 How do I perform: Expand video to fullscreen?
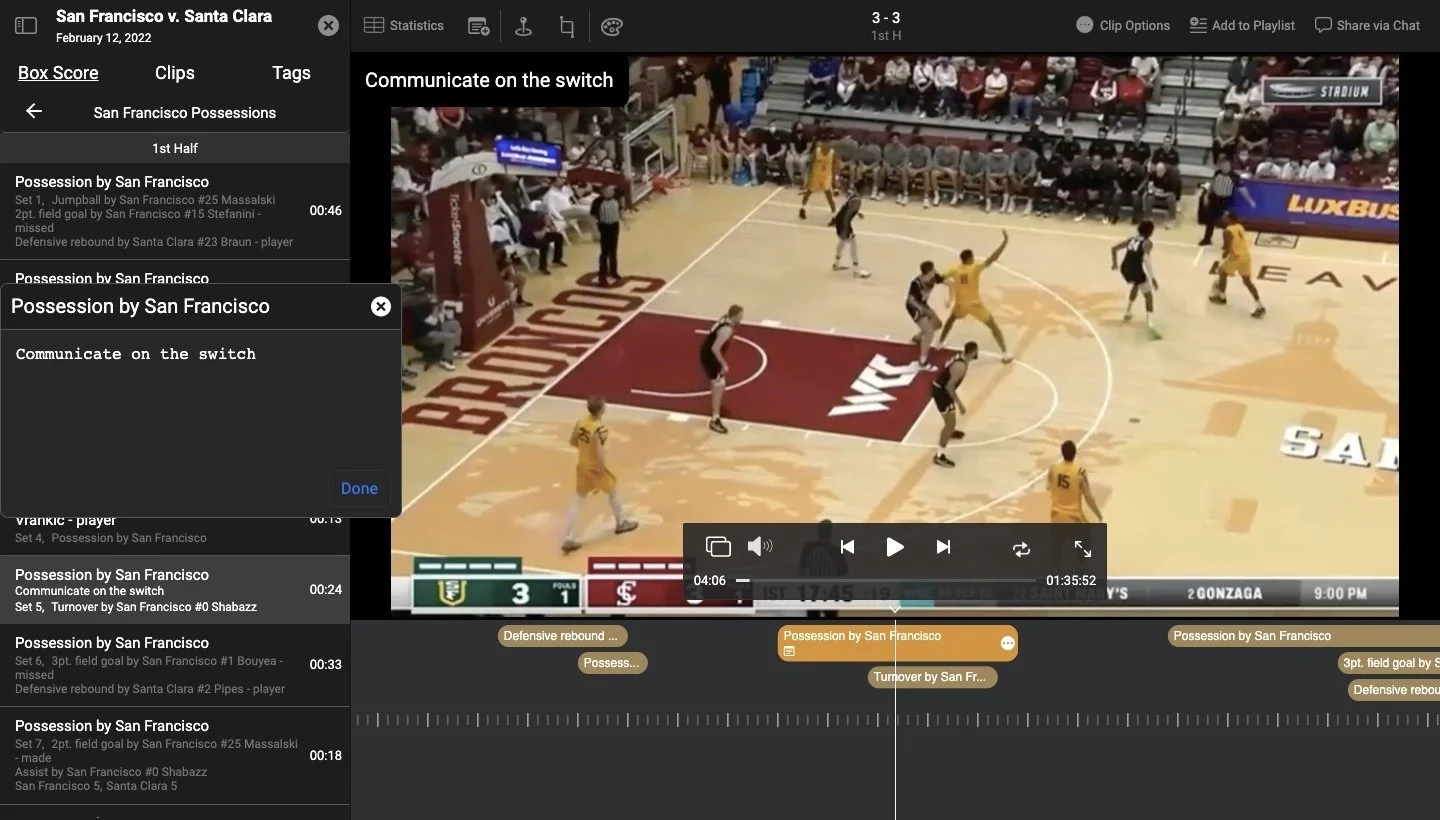pos(1083,549)
